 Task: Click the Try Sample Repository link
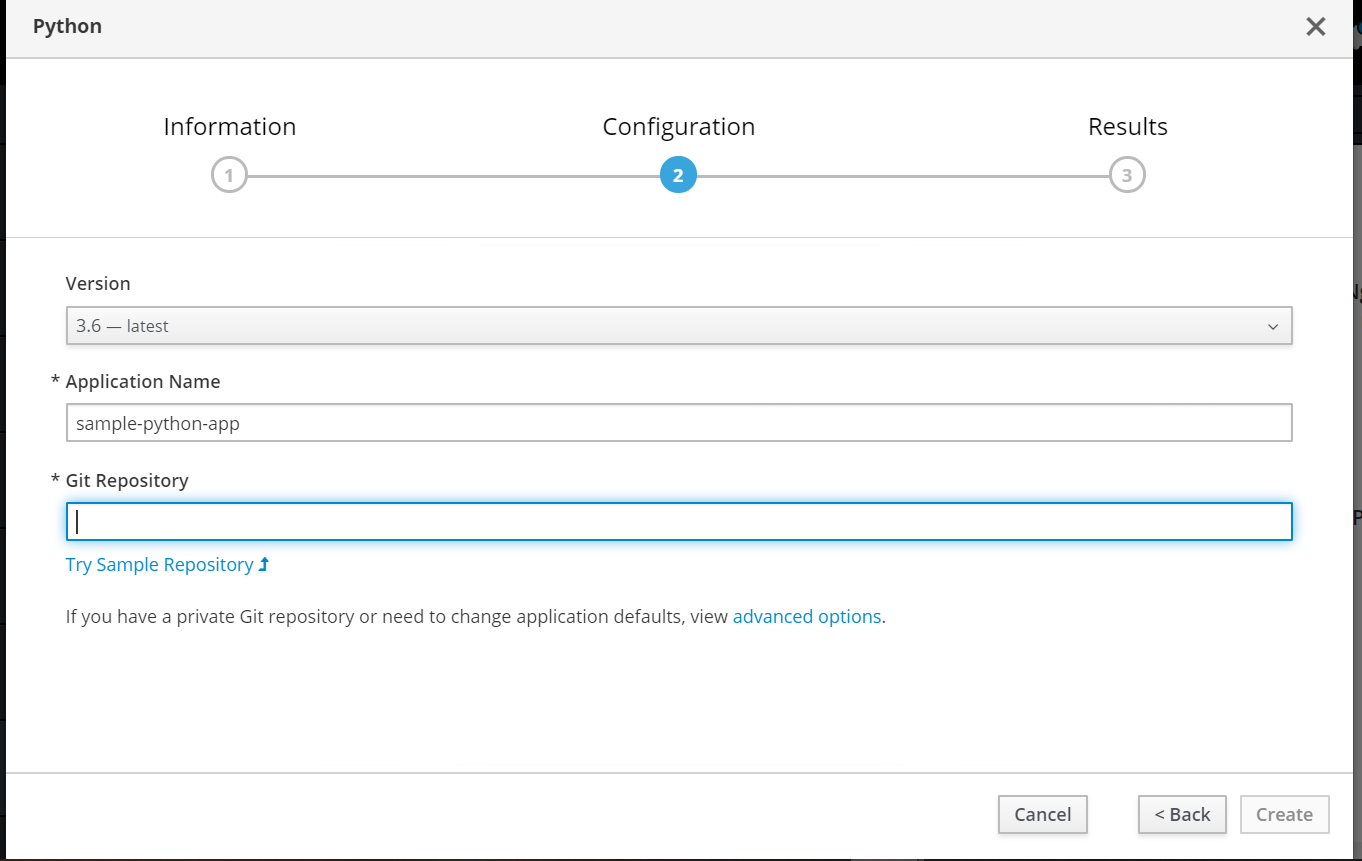pyautogui.click(x=160, y=563)
